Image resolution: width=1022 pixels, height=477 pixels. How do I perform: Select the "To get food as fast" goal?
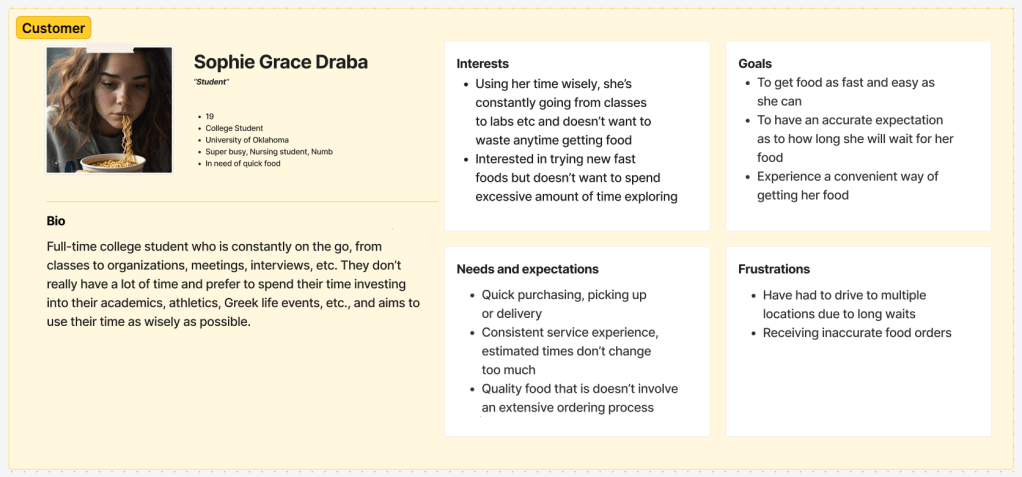[x=845, y=92]
